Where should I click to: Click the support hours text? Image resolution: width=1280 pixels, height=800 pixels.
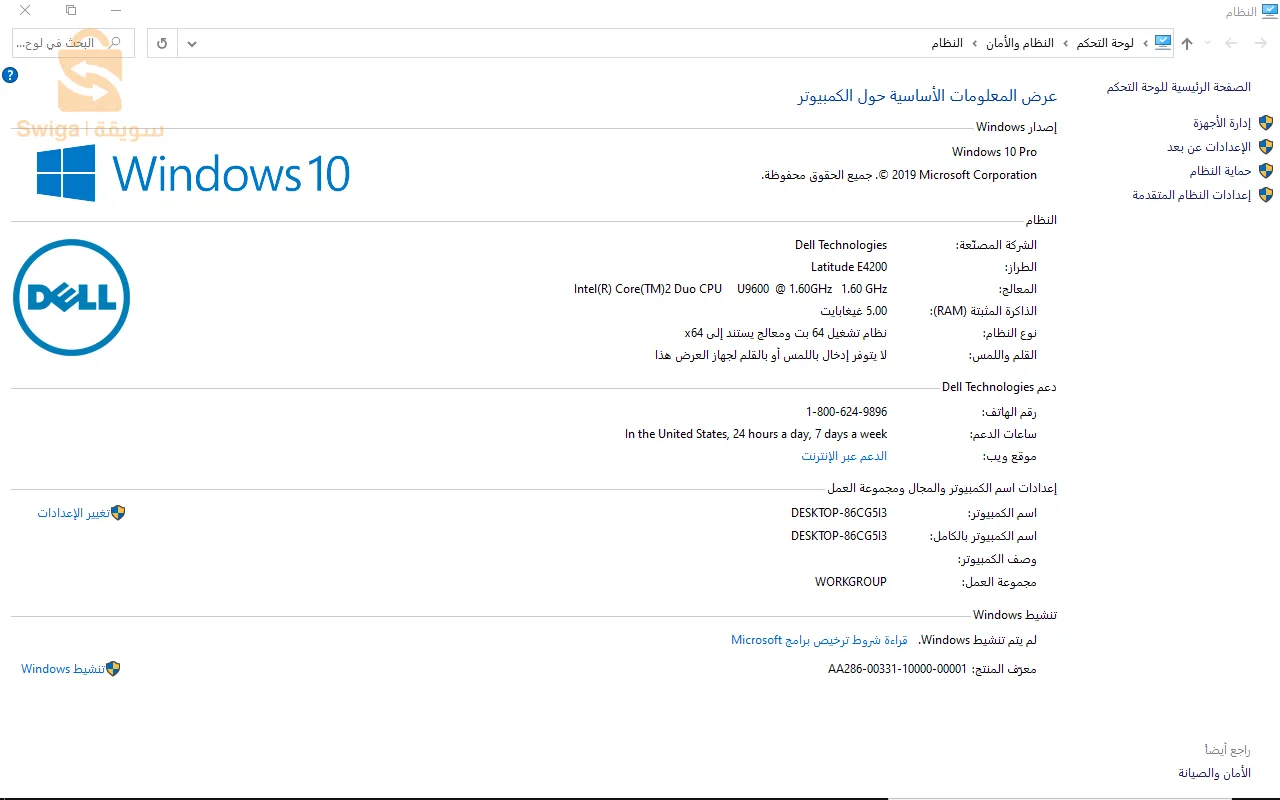point(756,434)
